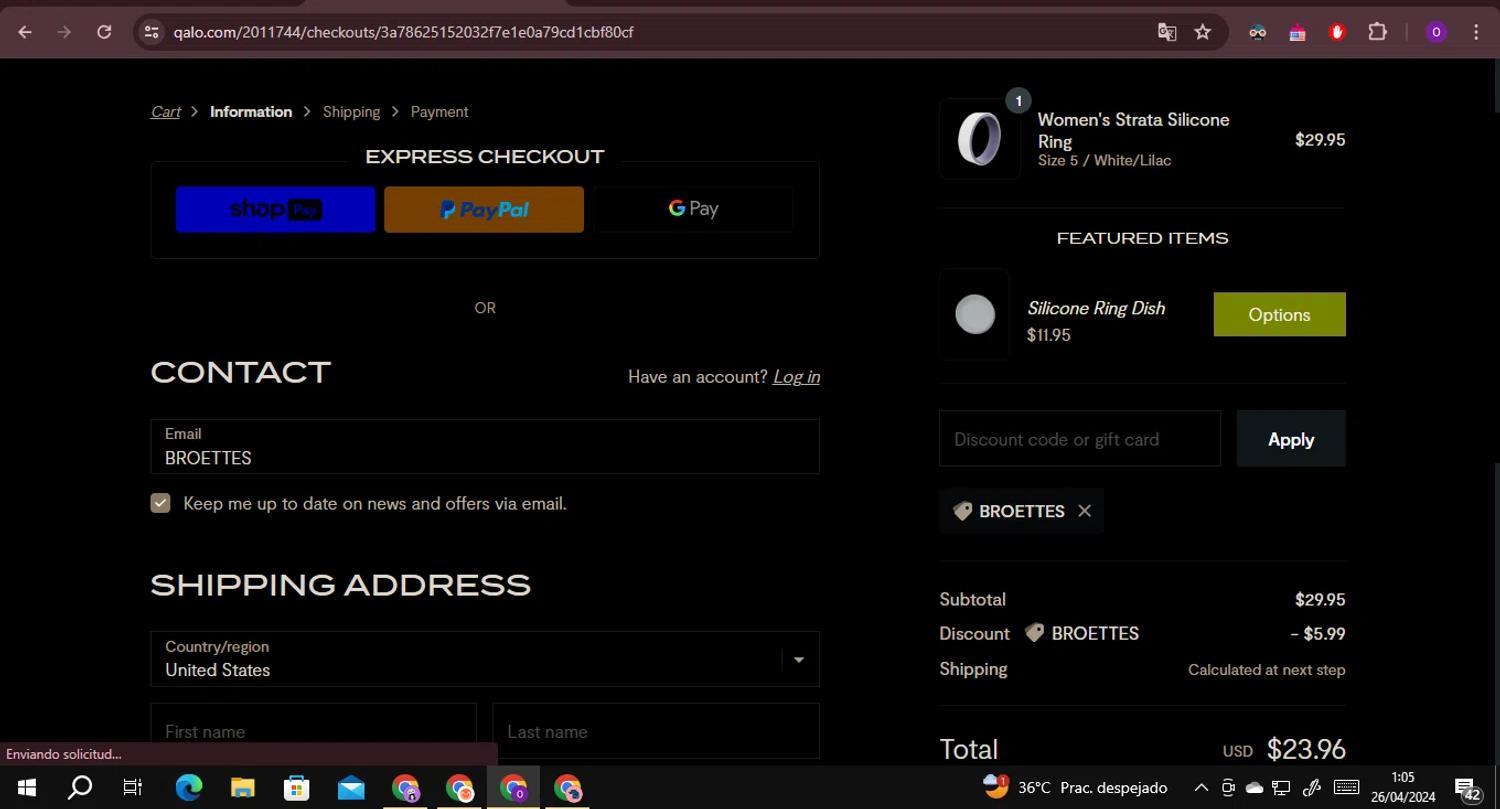Open the on-screen keyboard tray icon
This screenshot has height=809, width=1500.
1346,787
